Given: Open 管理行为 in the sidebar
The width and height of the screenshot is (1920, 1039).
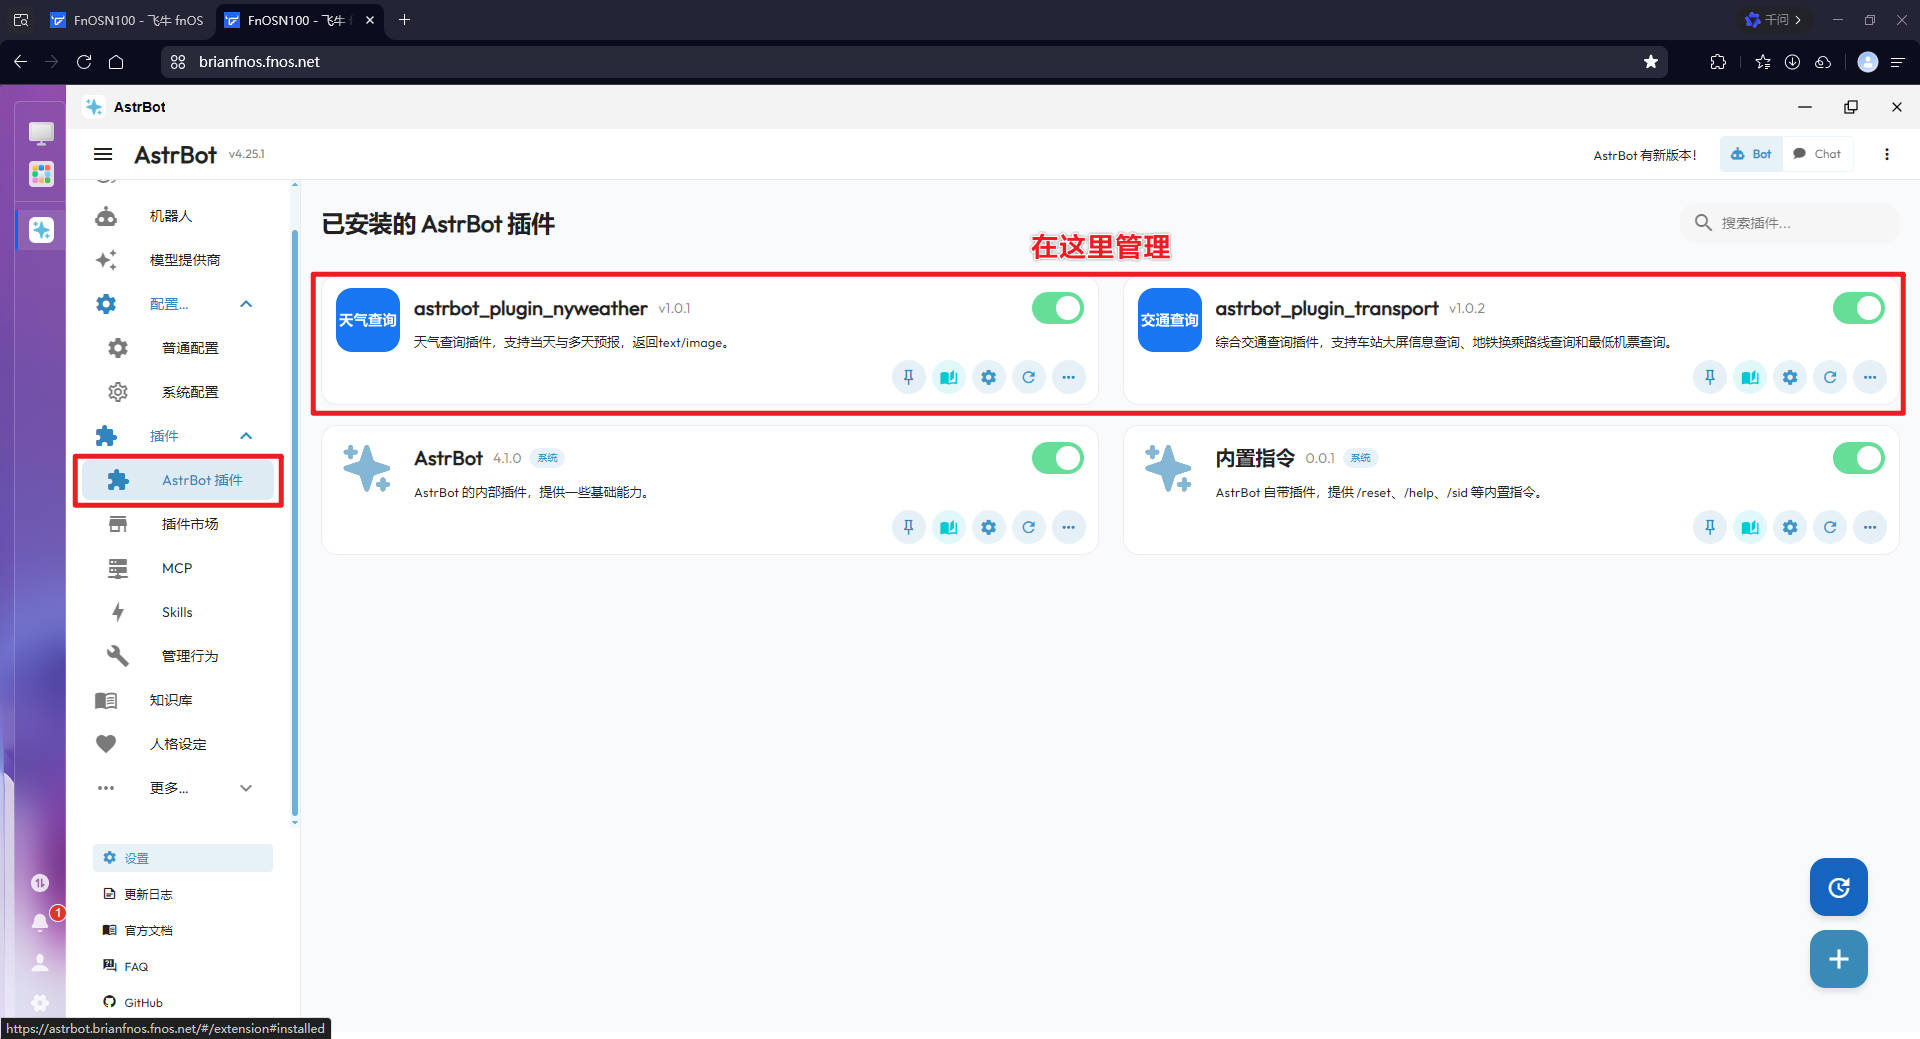Looking at the screenshot, I should tap(178, 656).
